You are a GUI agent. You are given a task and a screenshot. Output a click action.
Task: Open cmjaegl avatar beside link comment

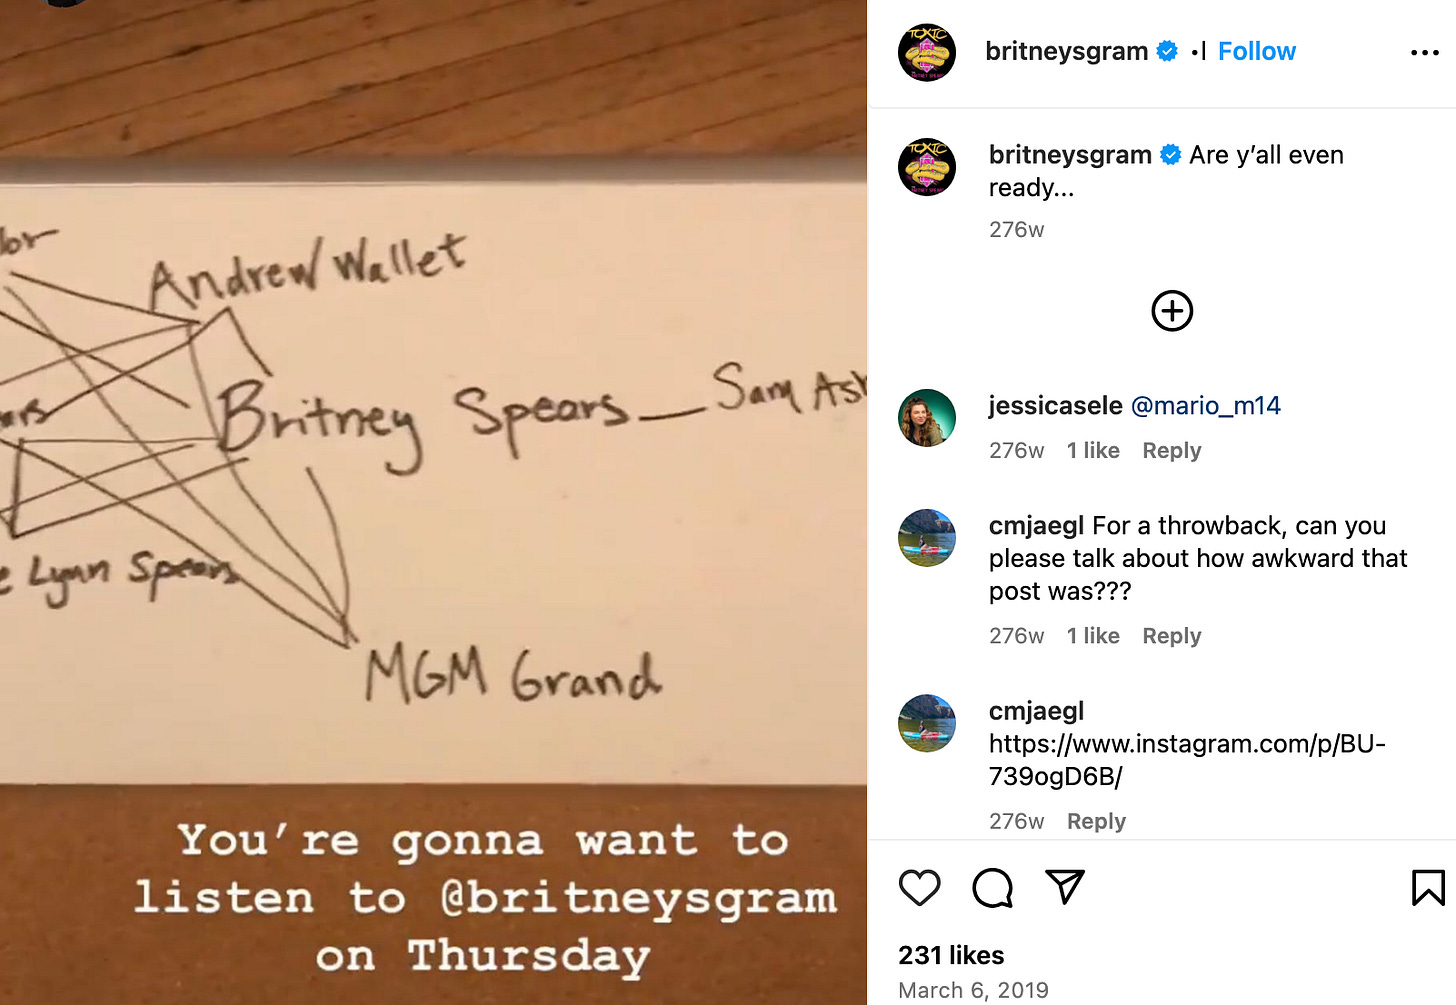pyautogui.click(x=927, y=723)
